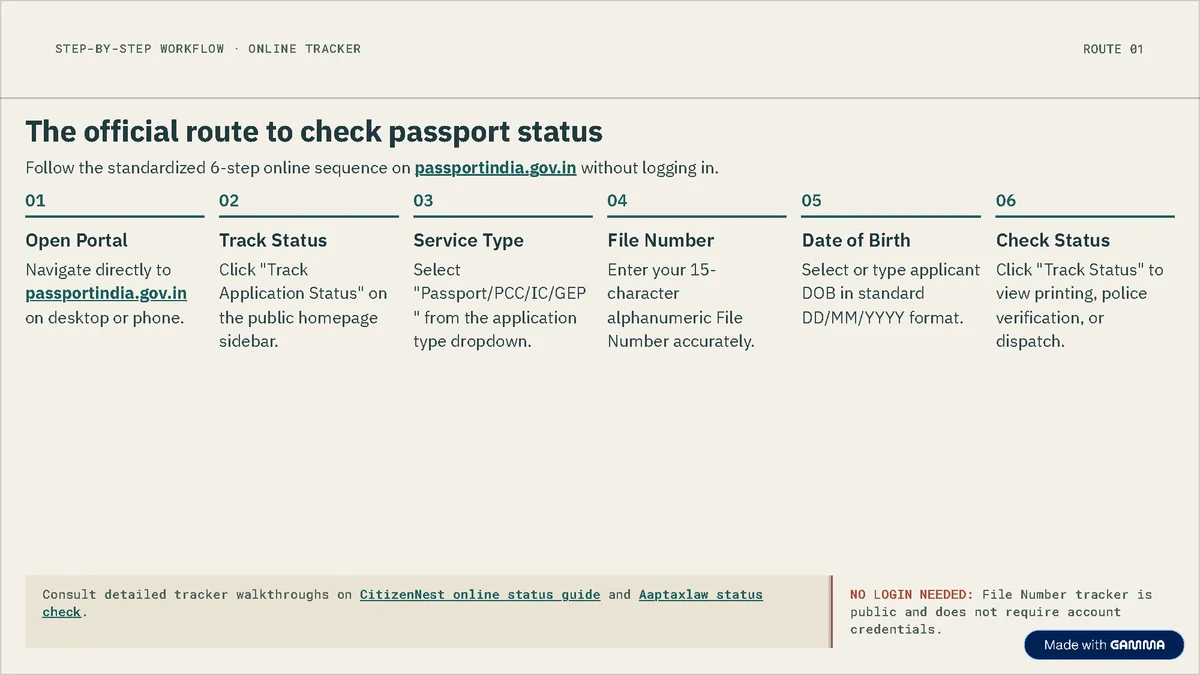Click the "DD/MM/YYYY format." text
This screenshot has height=675, width=1200.
coord(882,317)
